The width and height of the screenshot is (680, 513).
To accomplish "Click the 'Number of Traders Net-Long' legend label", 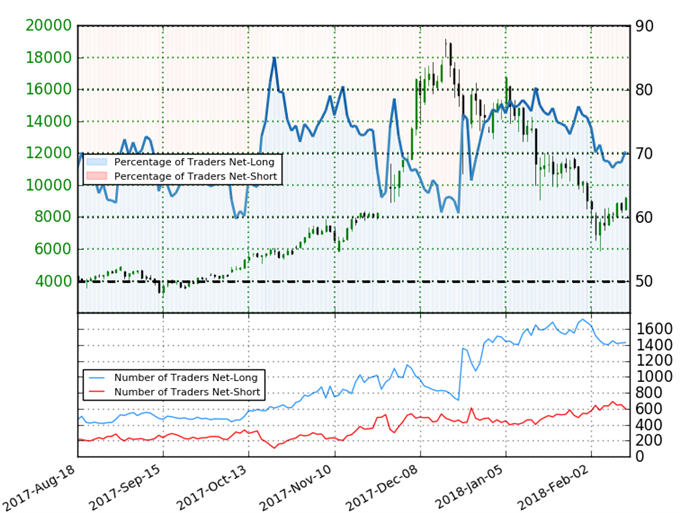I will [186, 378].
